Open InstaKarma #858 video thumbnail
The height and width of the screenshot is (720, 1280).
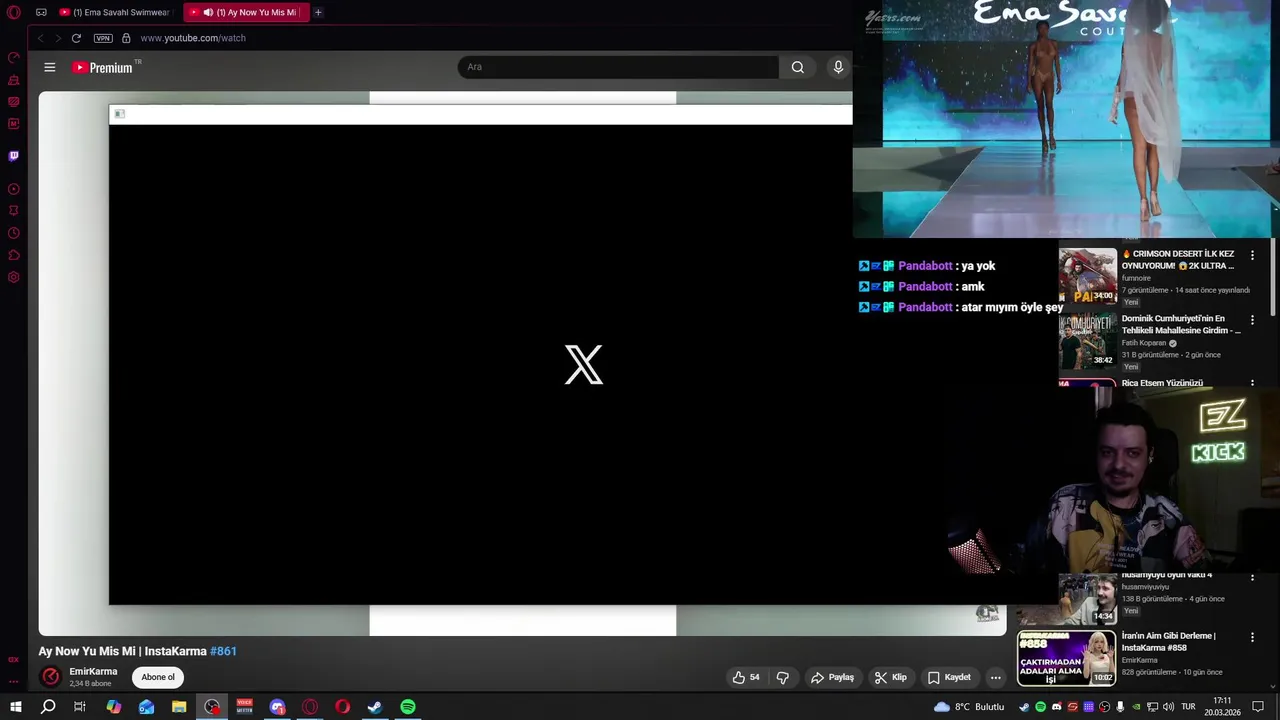click(1066, 658)
